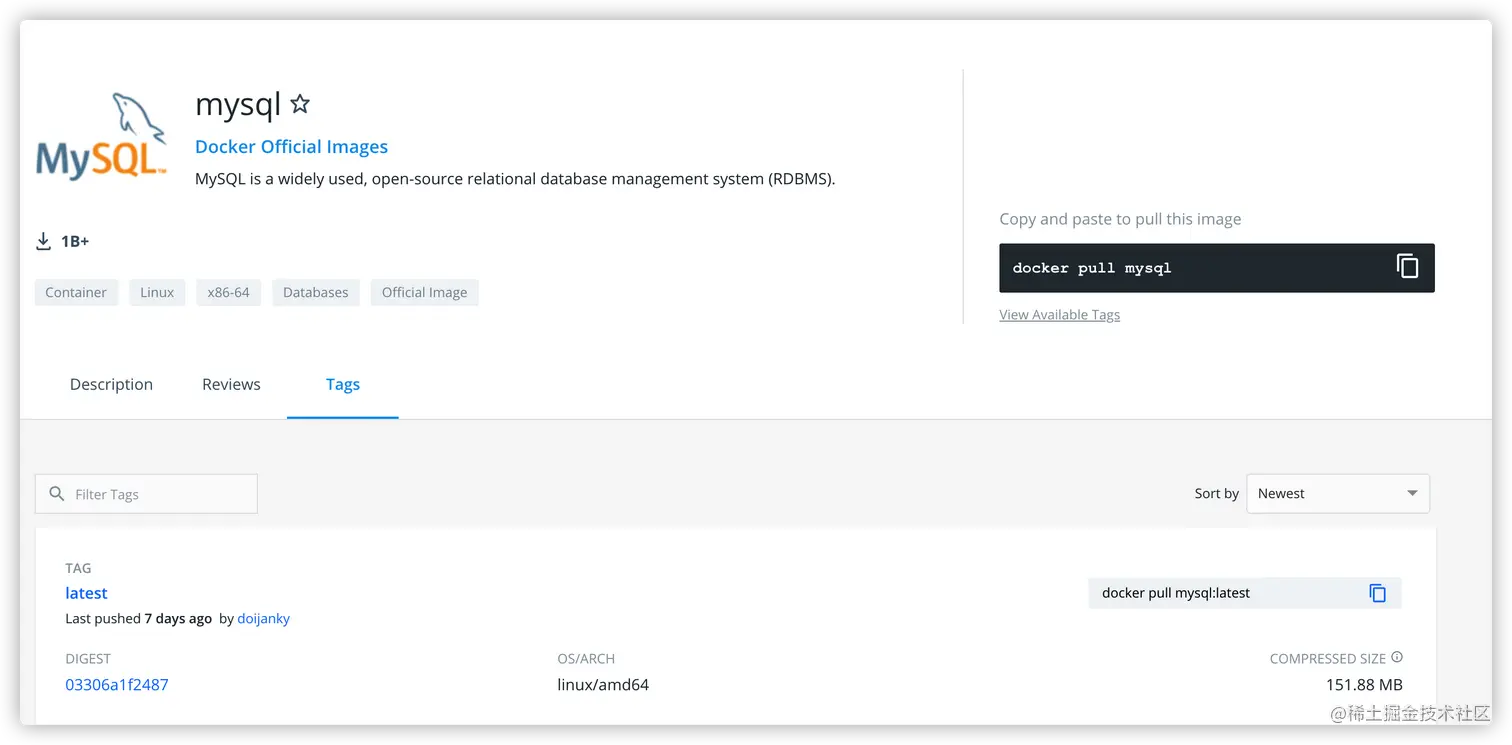Select the Tags tab
The image size is (1512, 745).
(343, 385)
